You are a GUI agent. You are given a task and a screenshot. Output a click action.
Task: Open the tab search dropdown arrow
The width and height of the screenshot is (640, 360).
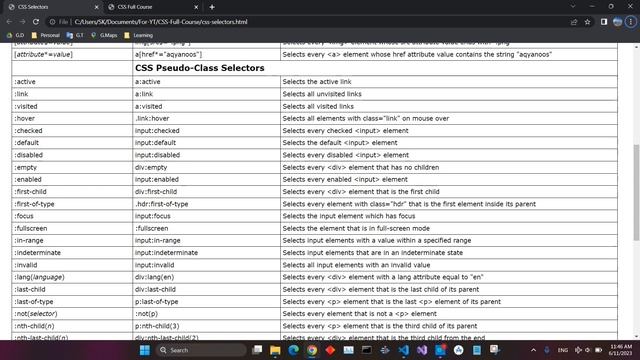pos(573,7)
